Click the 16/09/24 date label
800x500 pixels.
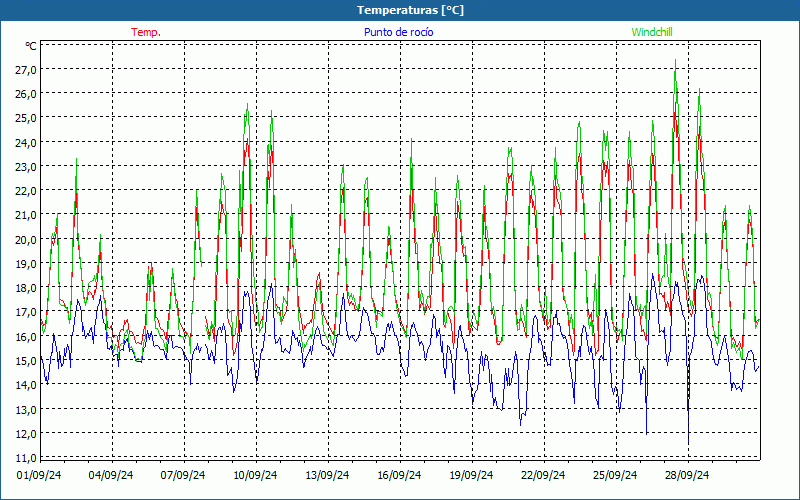(399, 475)
